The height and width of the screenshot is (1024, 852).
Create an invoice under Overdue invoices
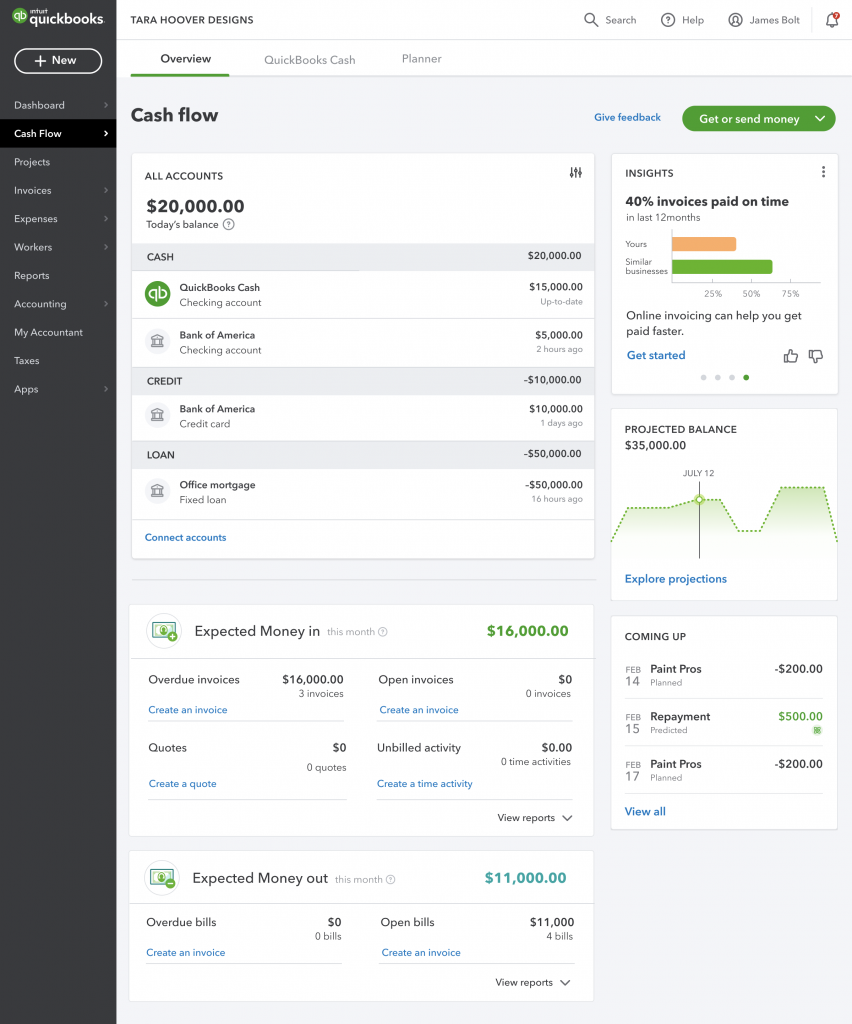click(188, 710)
